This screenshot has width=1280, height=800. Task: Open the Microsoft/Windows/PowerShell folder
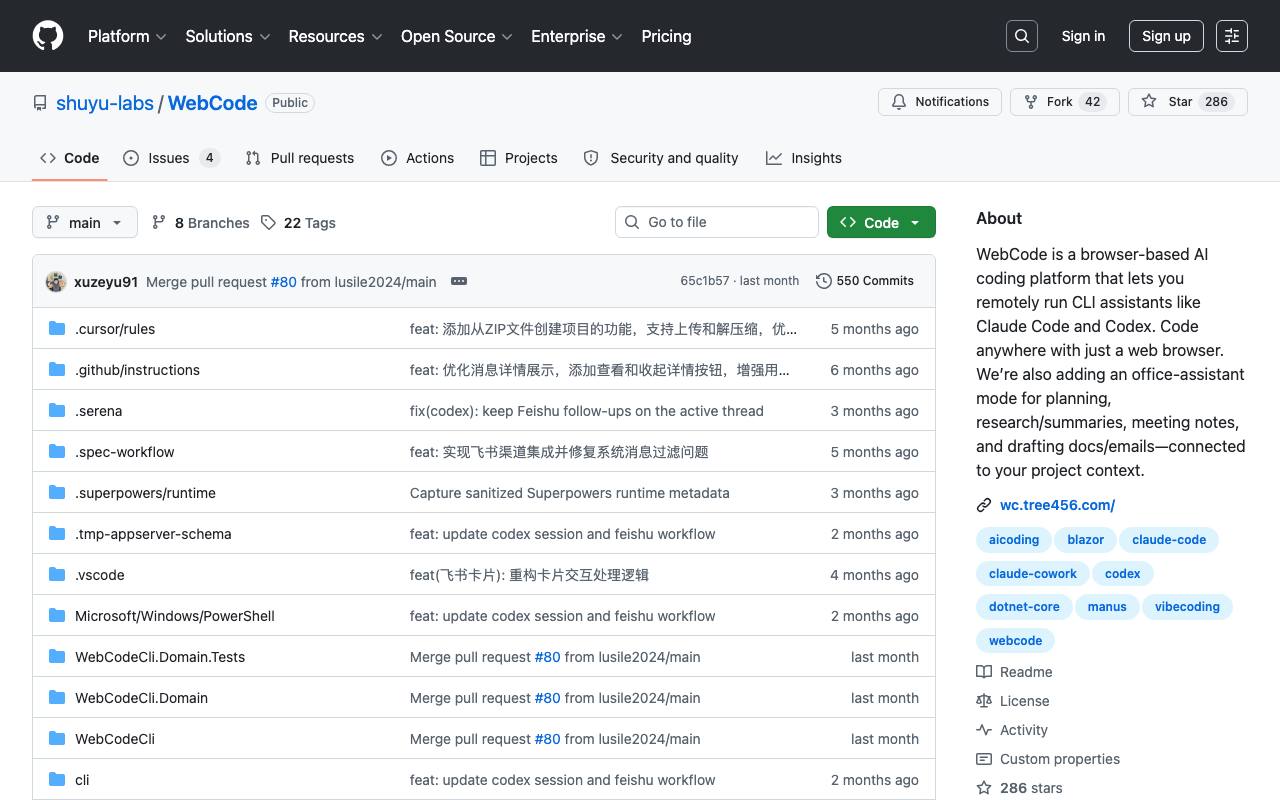pos(175,616)
